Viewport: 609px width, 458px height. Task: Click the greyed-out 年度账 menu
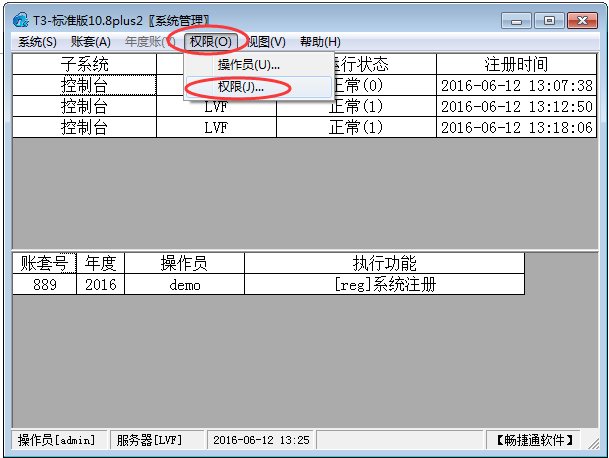149,42
